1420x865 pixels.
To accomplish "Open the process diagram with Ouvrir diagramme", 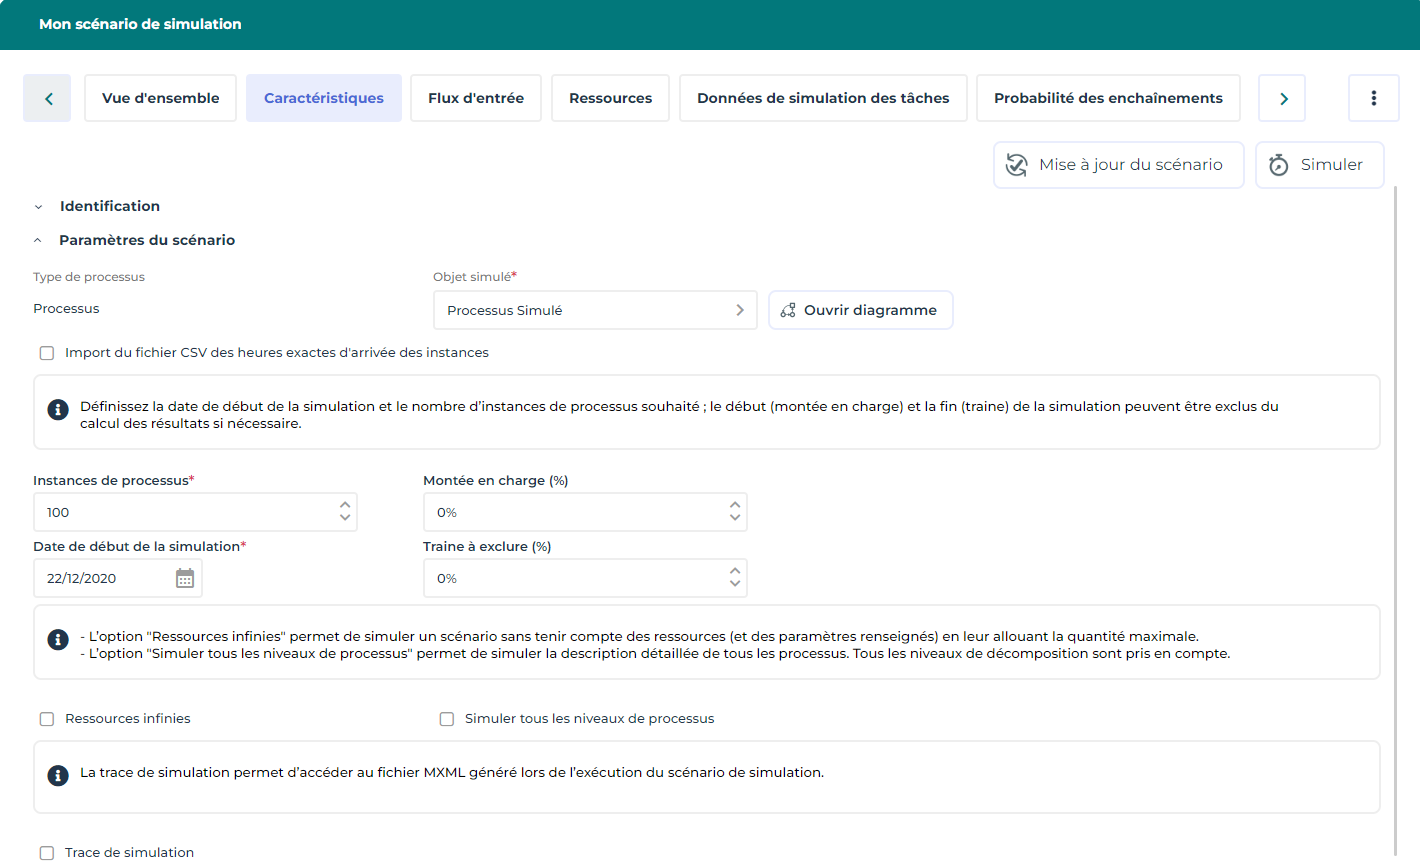I will coord(860,310).
